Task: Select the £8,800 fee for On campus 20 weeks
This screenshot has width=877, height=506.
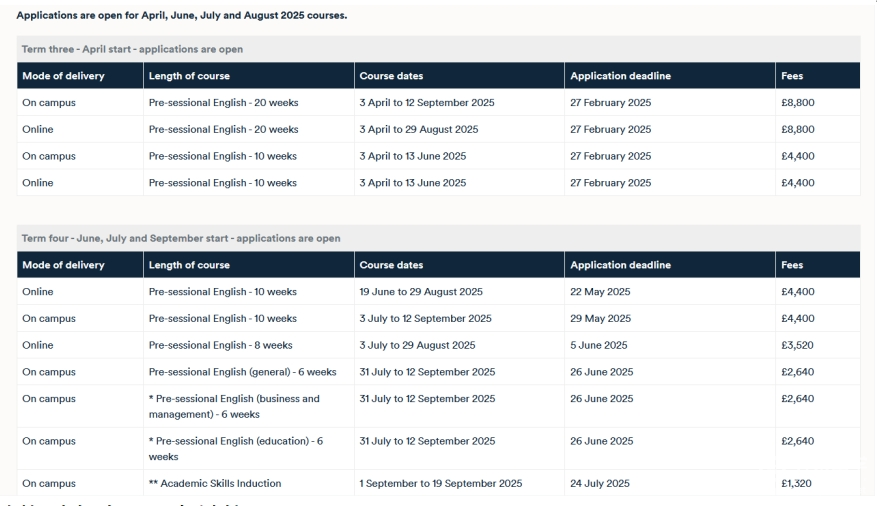Action: pyautogui.click(x=798, y=103)
